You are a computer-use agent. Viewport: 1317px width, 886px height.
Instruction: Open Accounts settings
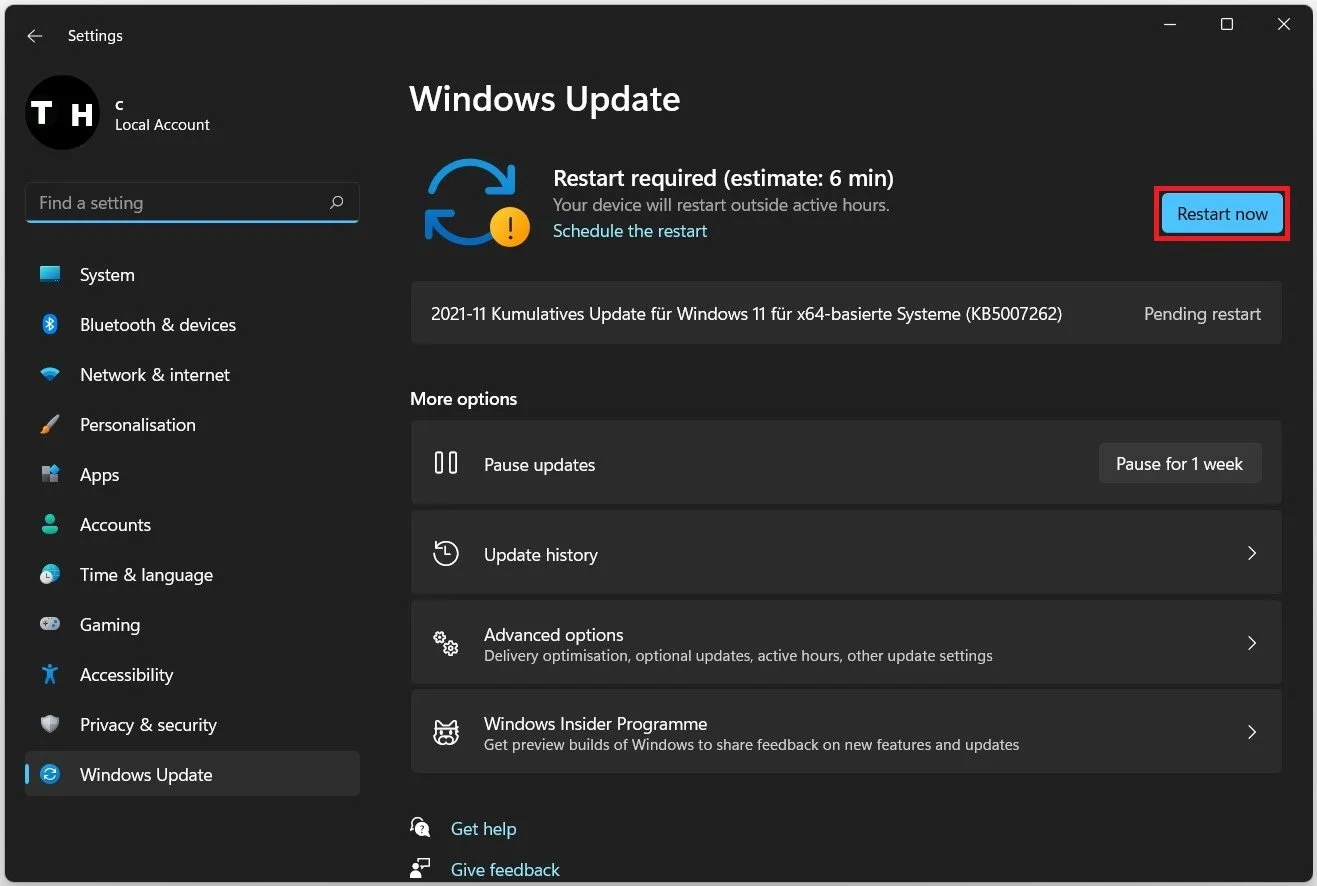coord(192,525)
